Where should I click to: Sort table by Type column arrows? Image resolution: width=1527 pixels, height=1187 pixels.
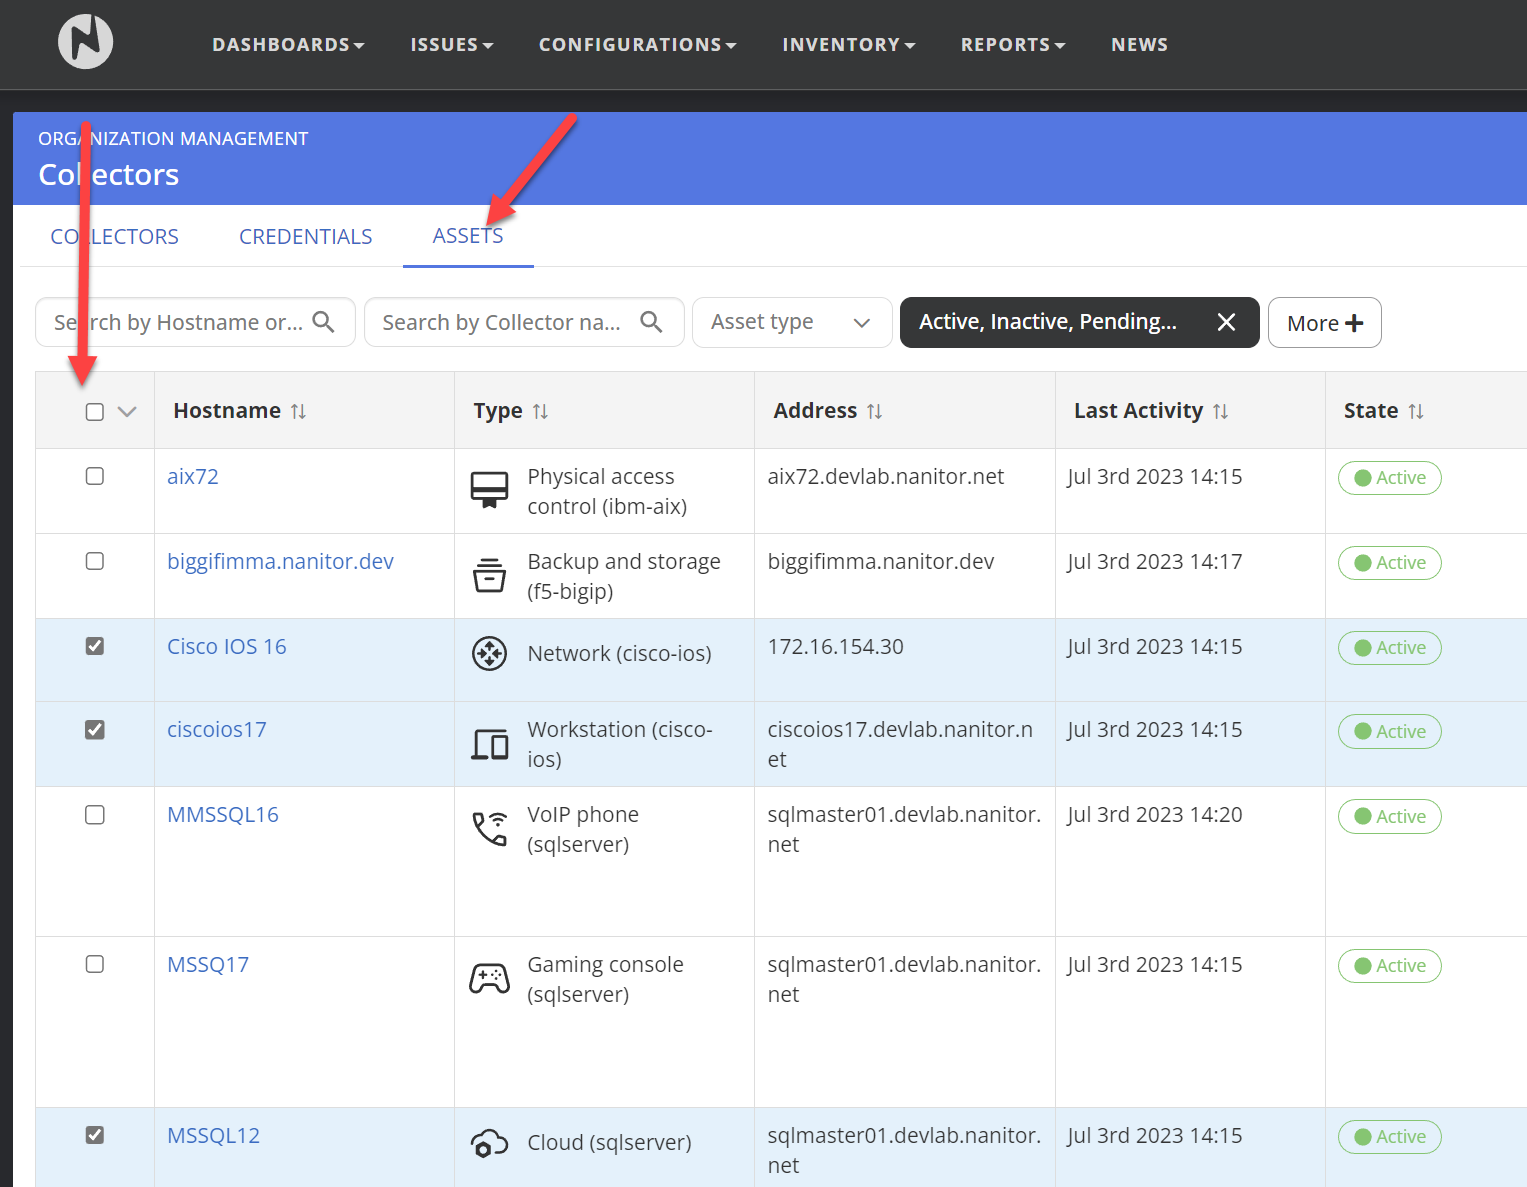tap(540, 411)
